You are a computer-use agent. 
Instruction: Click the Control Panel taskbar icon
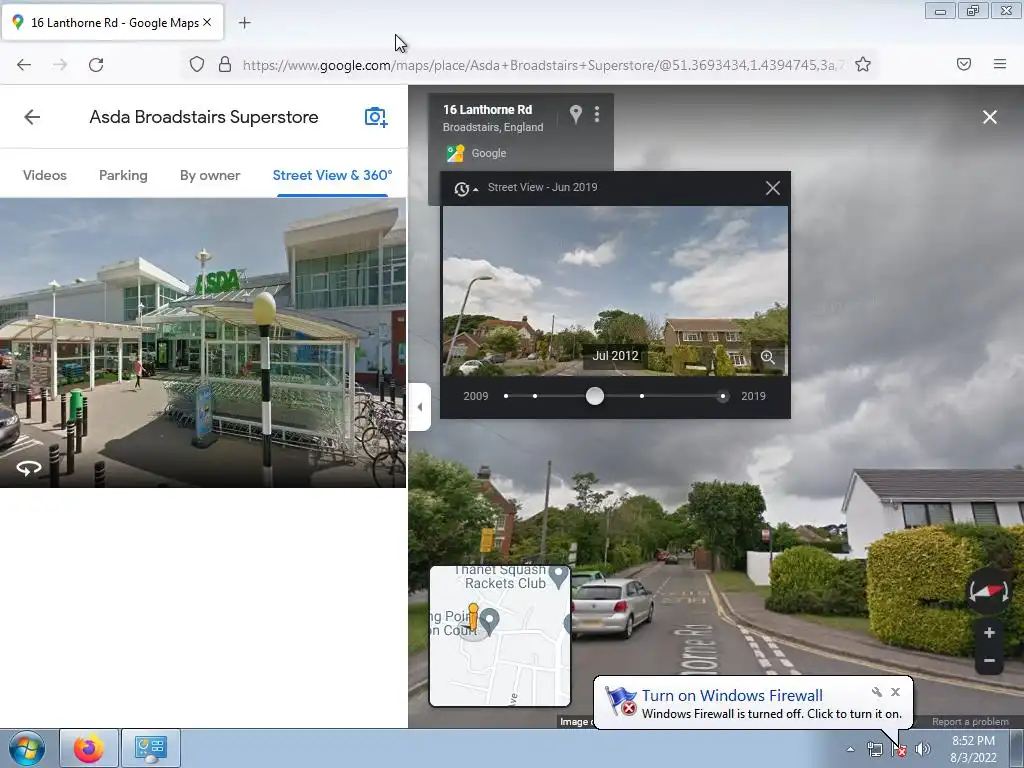pyautogui.click(x=151, y=748)
